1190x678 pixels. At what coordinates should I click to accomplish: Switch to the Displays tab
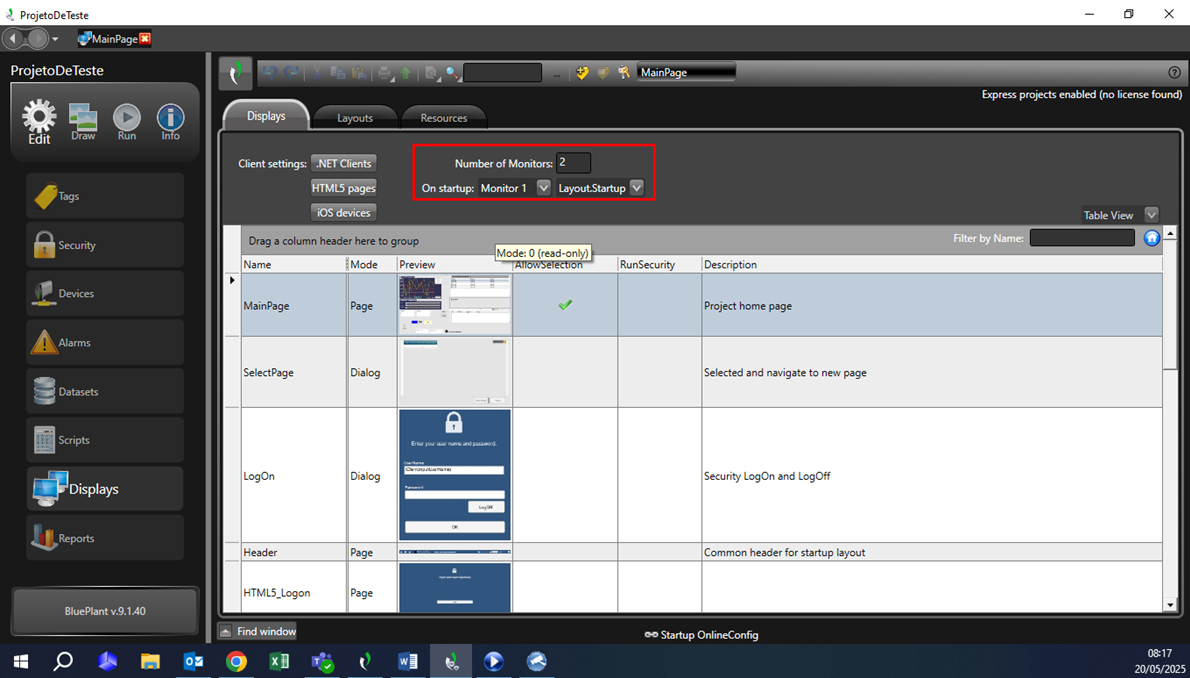coord(266,116)
